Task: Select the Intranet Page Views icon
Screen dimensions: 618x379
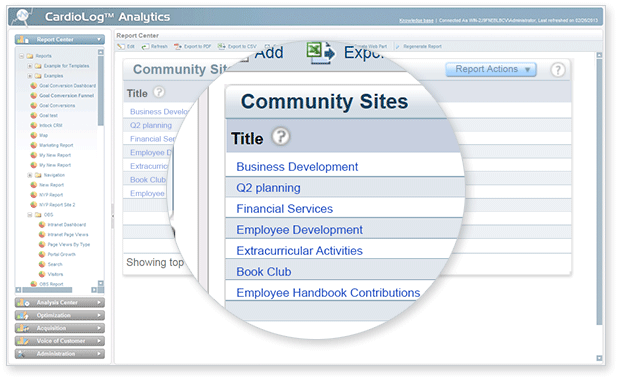Action: coord(42,234)
